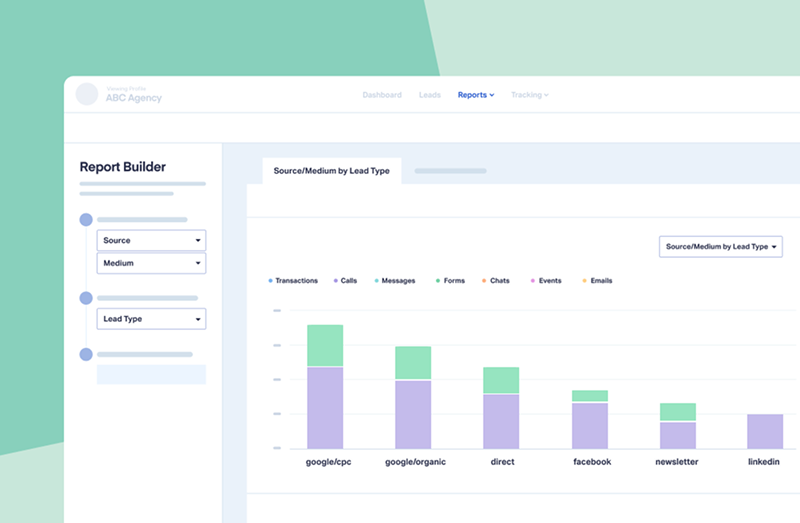The width and height of the screenshot is (800, 523).
Task: Click the linkedin axis label
Action: [764, 462]
